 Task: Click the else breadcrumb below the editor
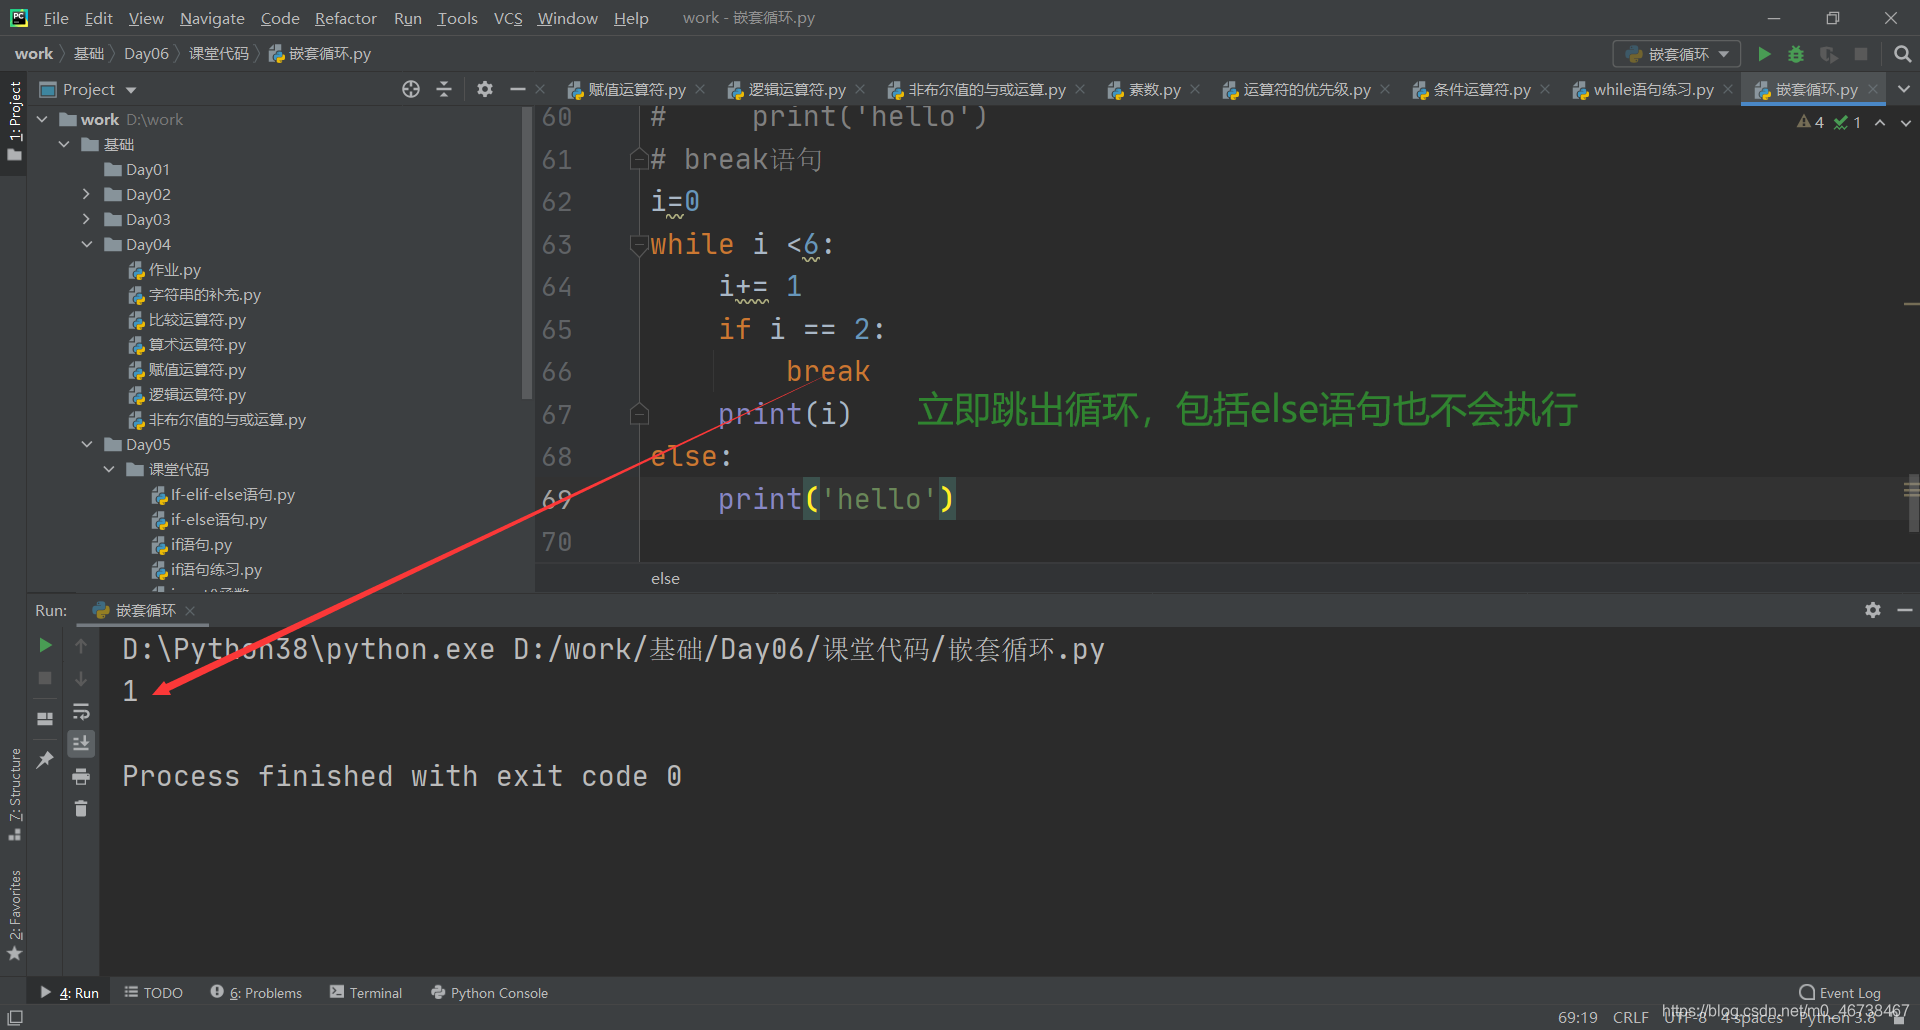pos(665,578)
